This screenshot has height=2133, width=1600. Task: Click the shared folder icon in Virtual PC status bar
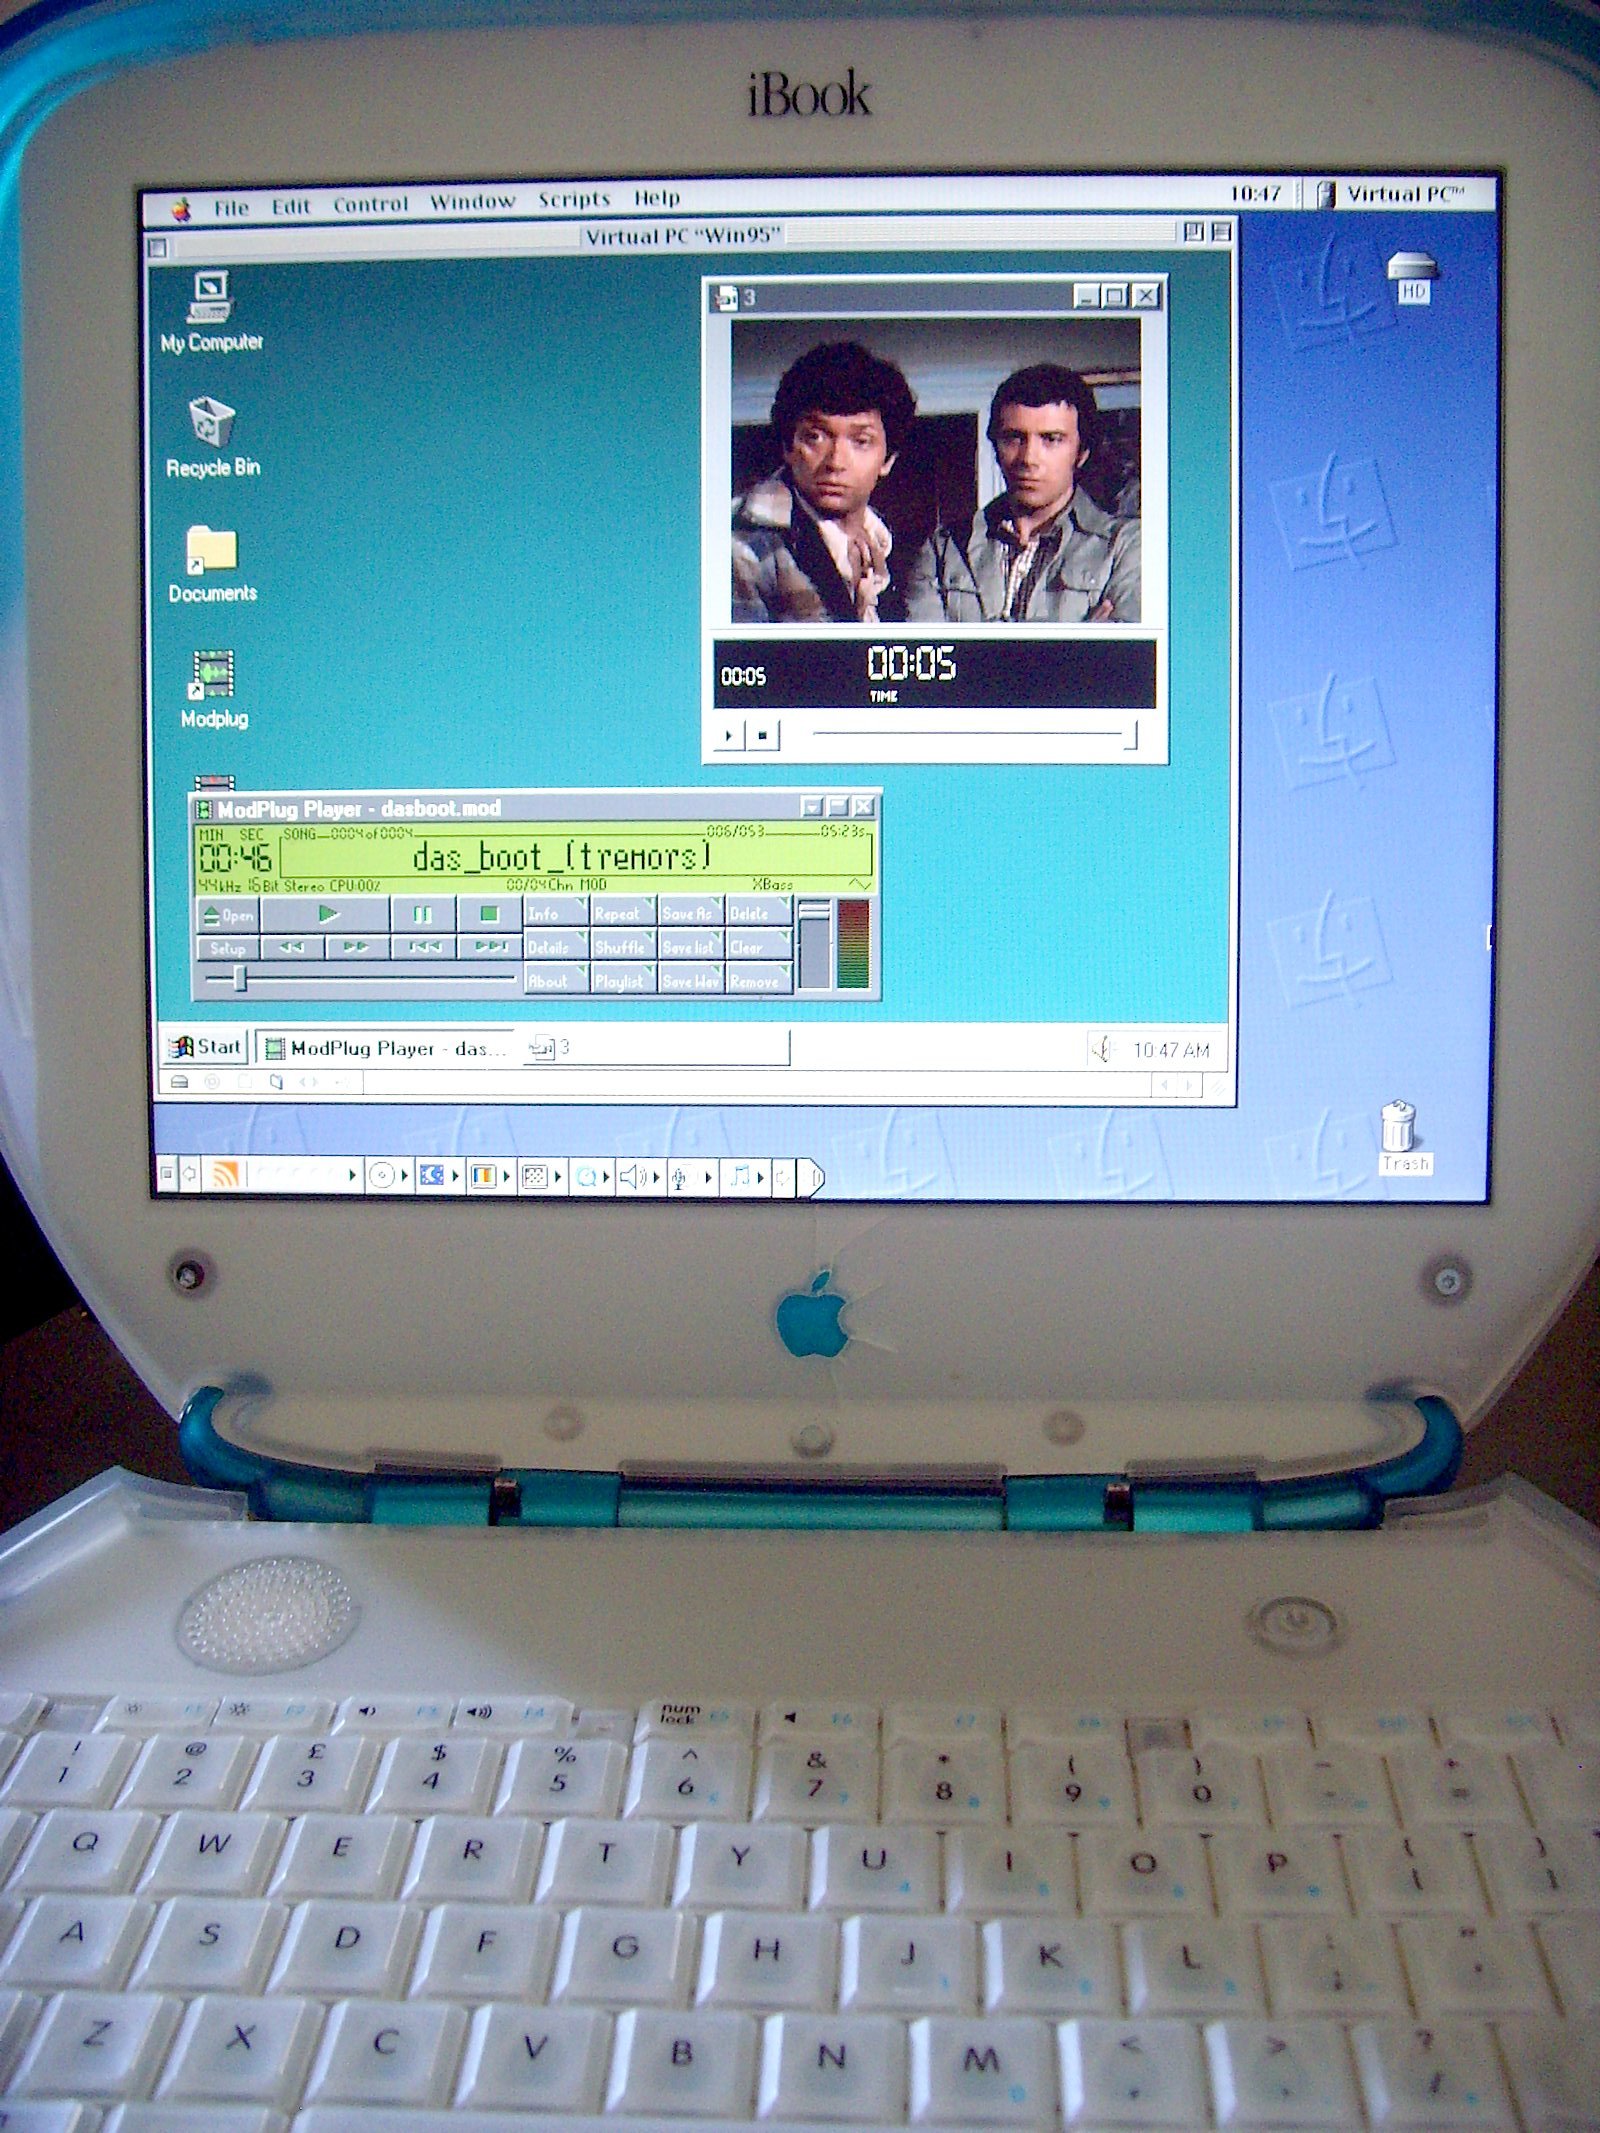[277, 1081]
